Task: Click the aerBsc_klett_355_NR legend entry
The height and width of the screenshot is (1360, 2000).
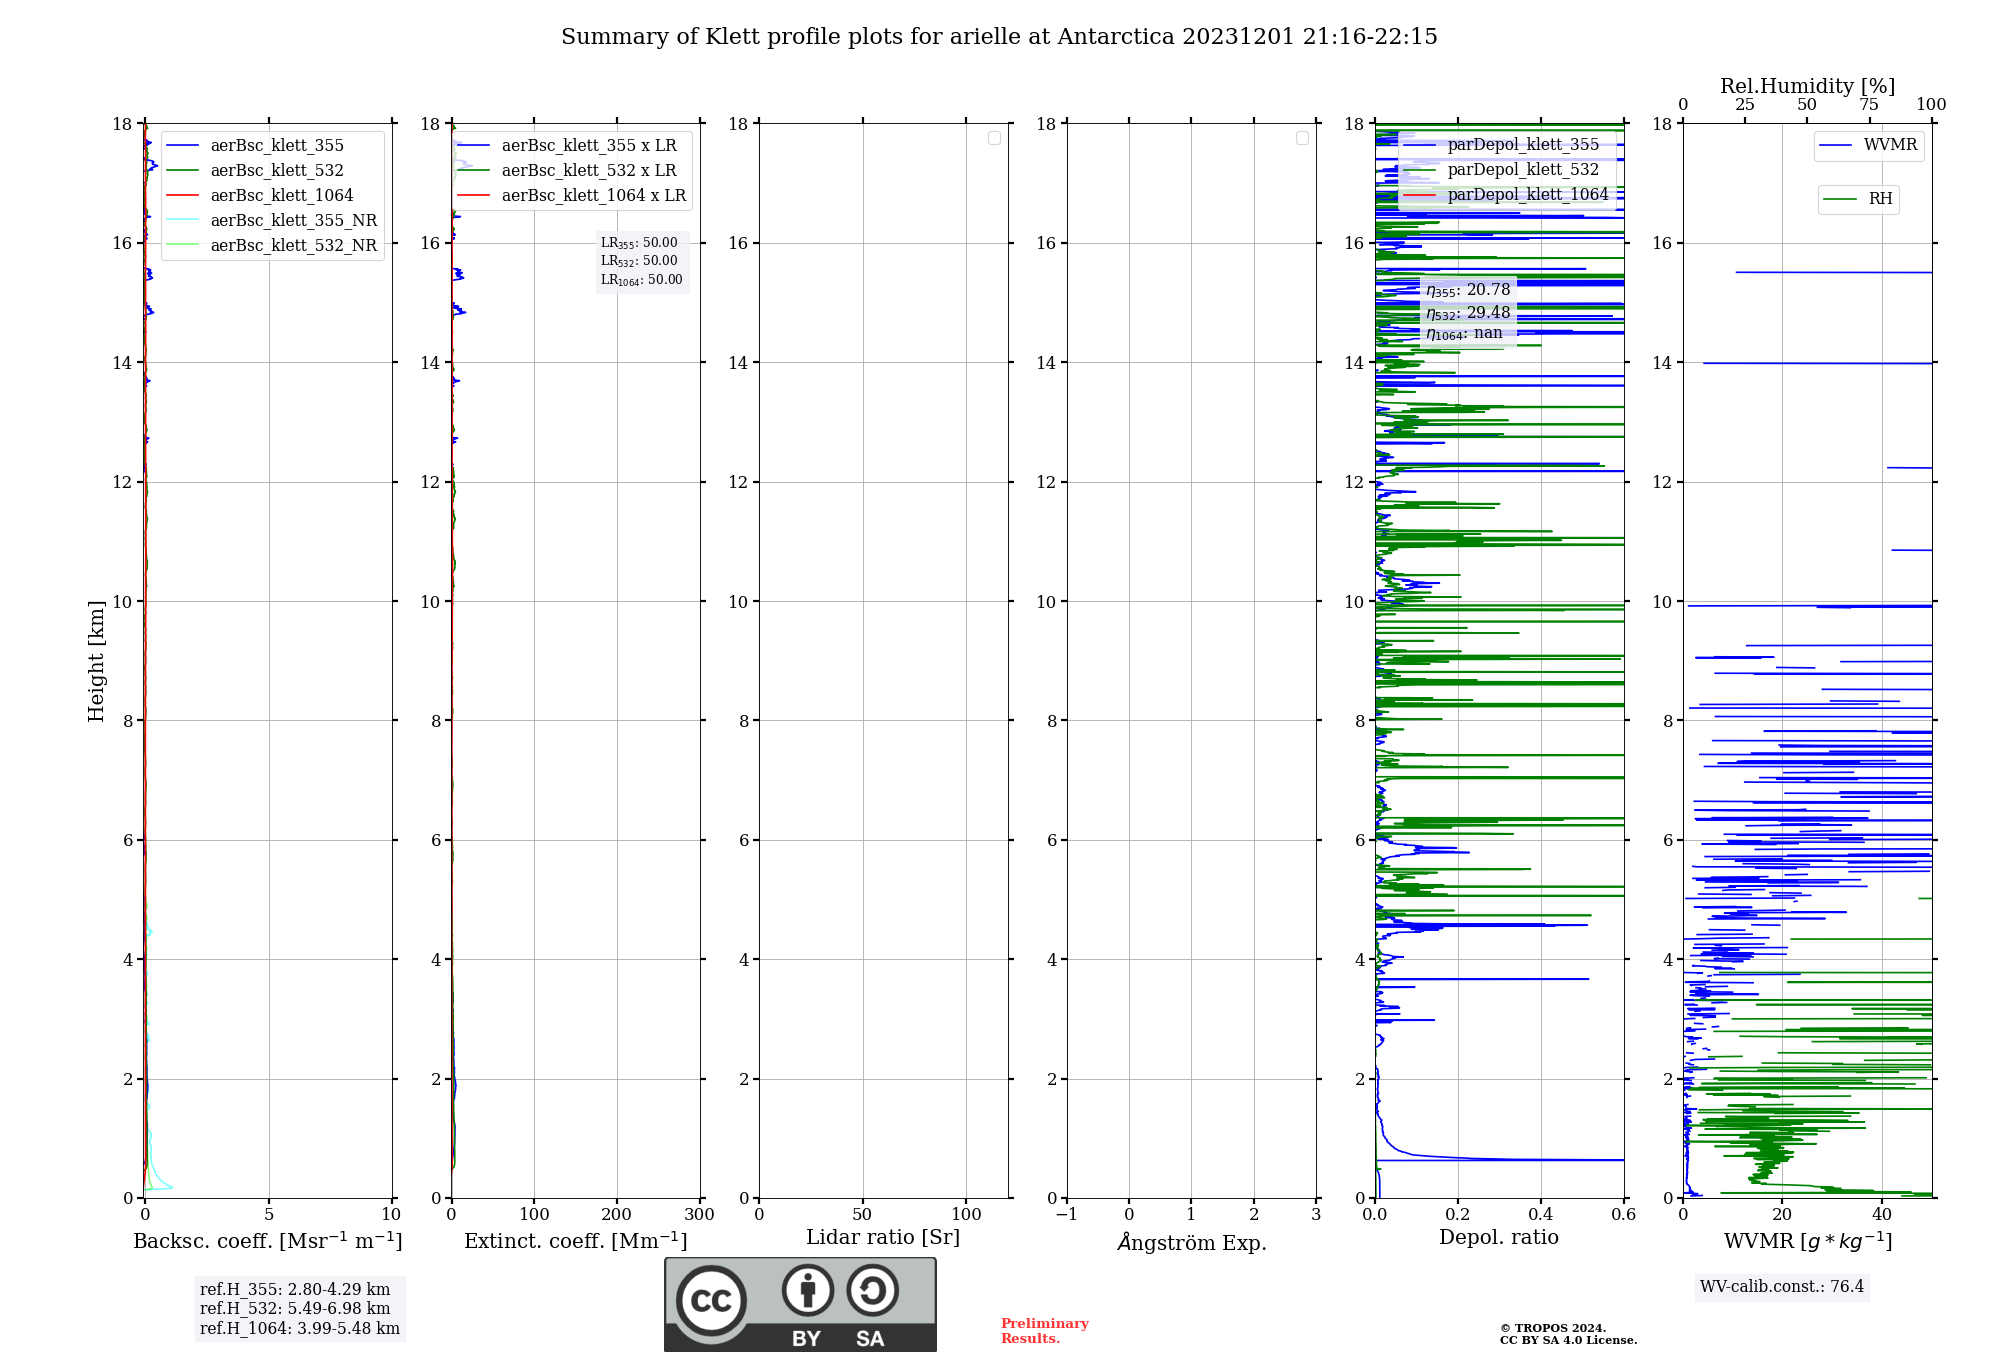Action: [272, 221]
